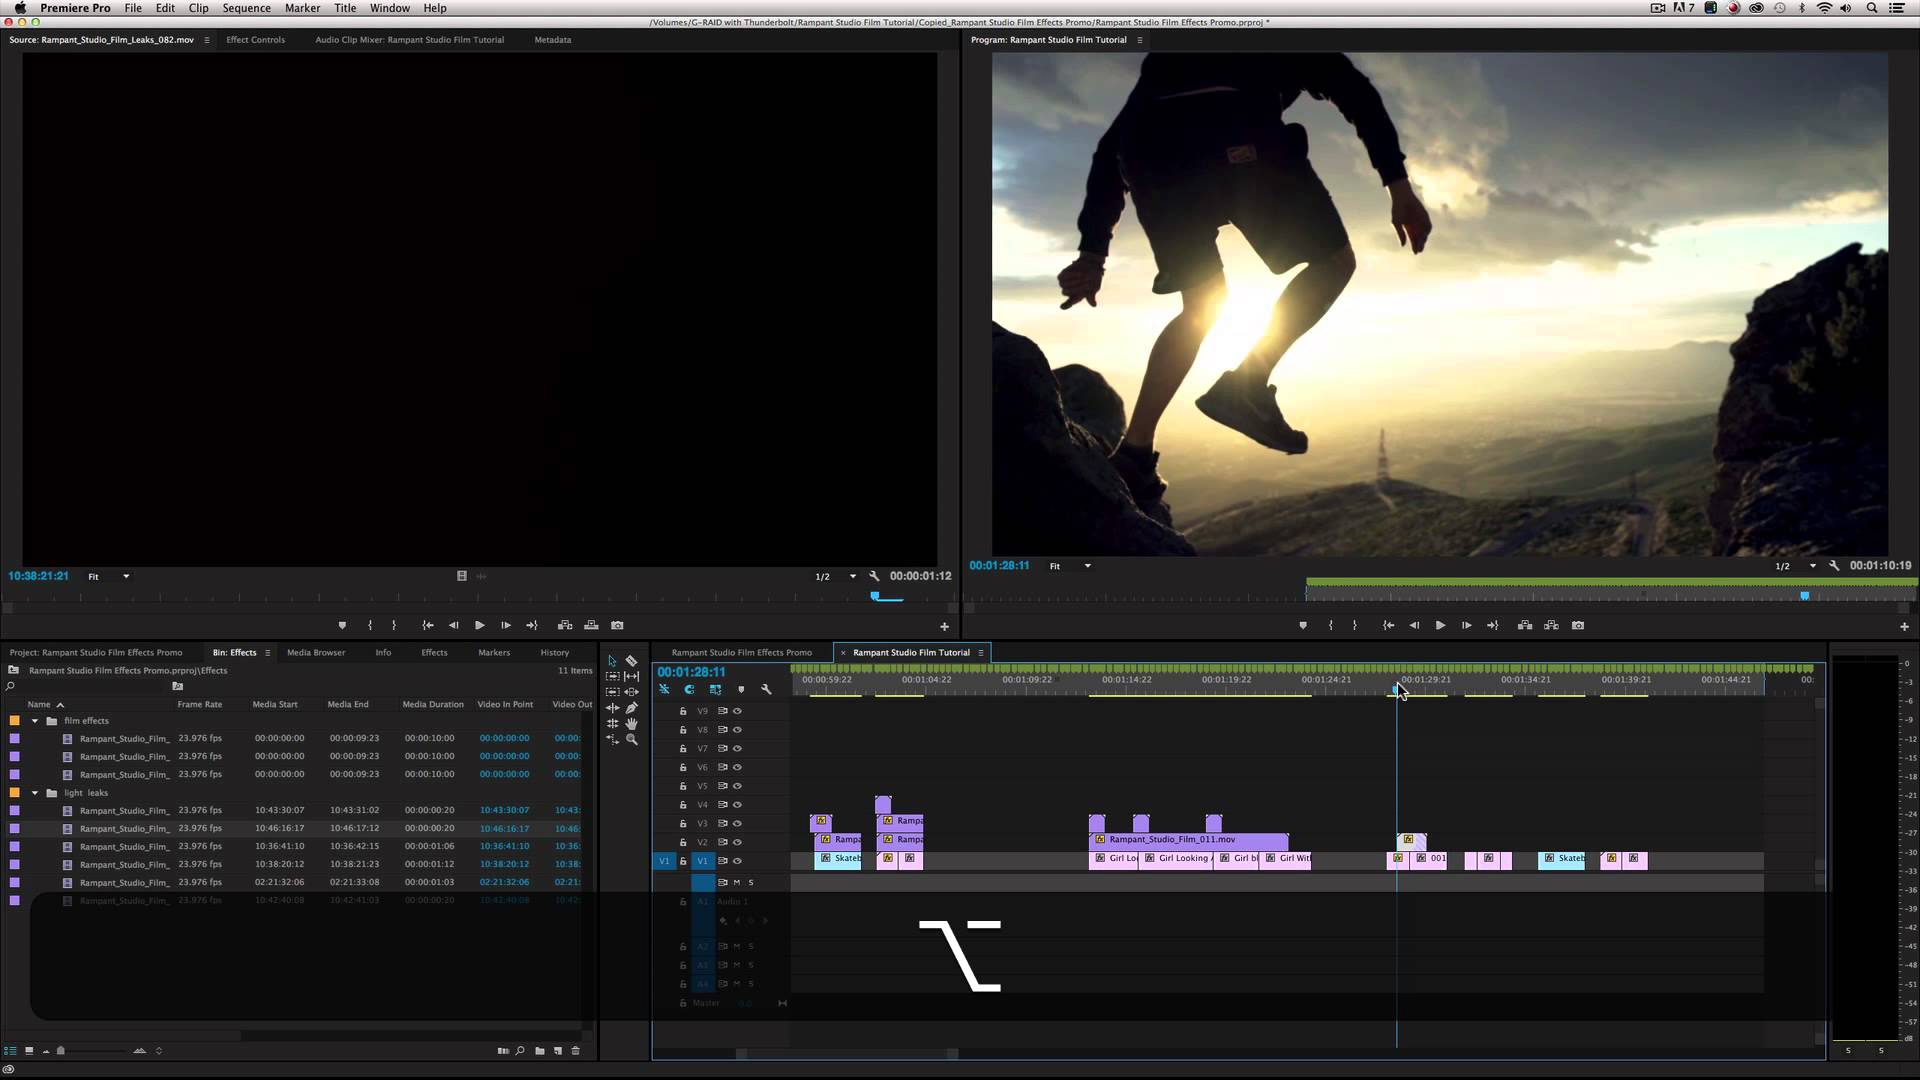Image resolution: width=1920 pixels, height=1080 pixels.
Task: Collapse the film effects bin
Action: (35, 721)
